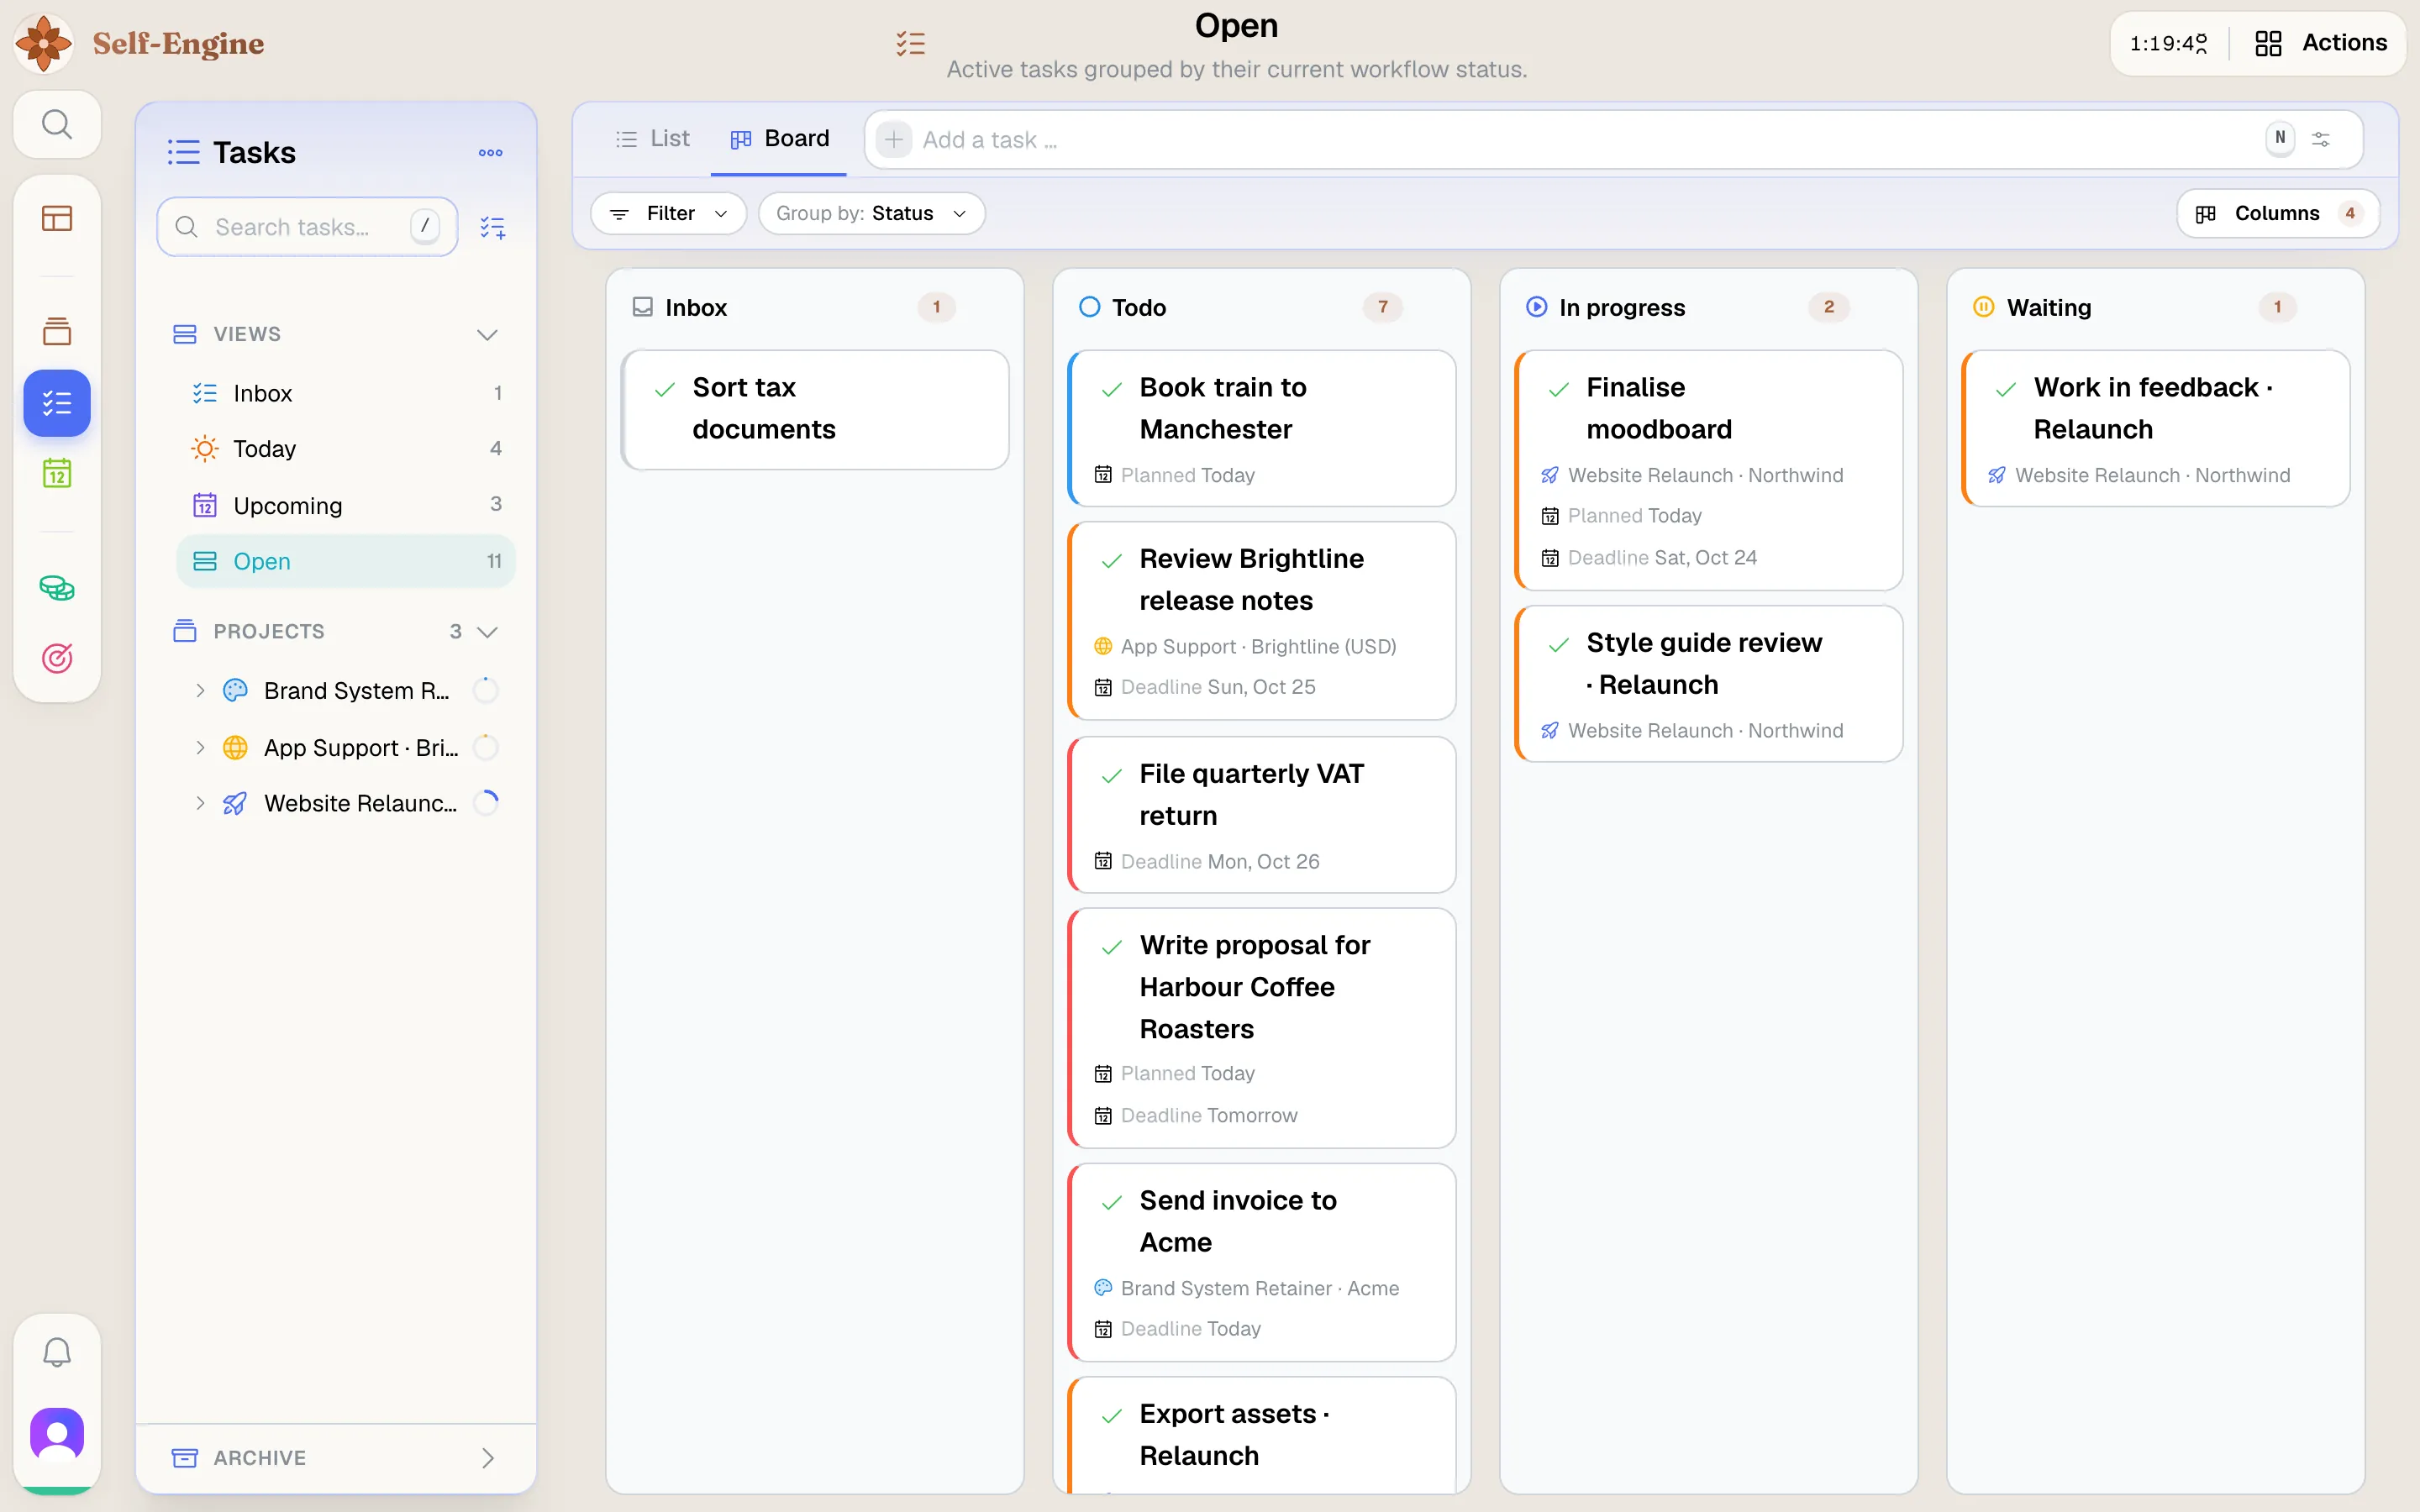Click the Self-Engine flower logo
This screenshot has width=2420, height=1512.
(44, 43)
